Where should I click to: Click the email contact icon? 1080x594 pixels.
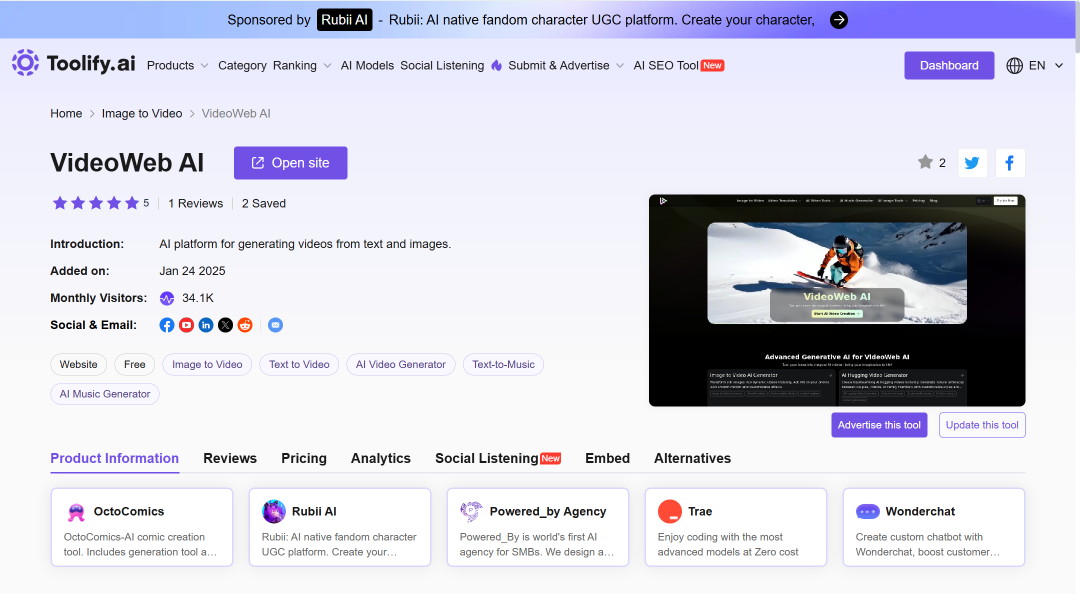(275, 325)
